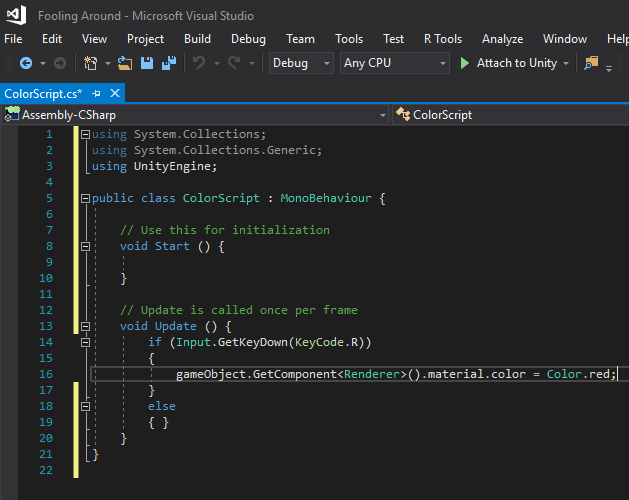
Task: Save ColorScript.cs with the single disk icon
Action: (147, 63)
